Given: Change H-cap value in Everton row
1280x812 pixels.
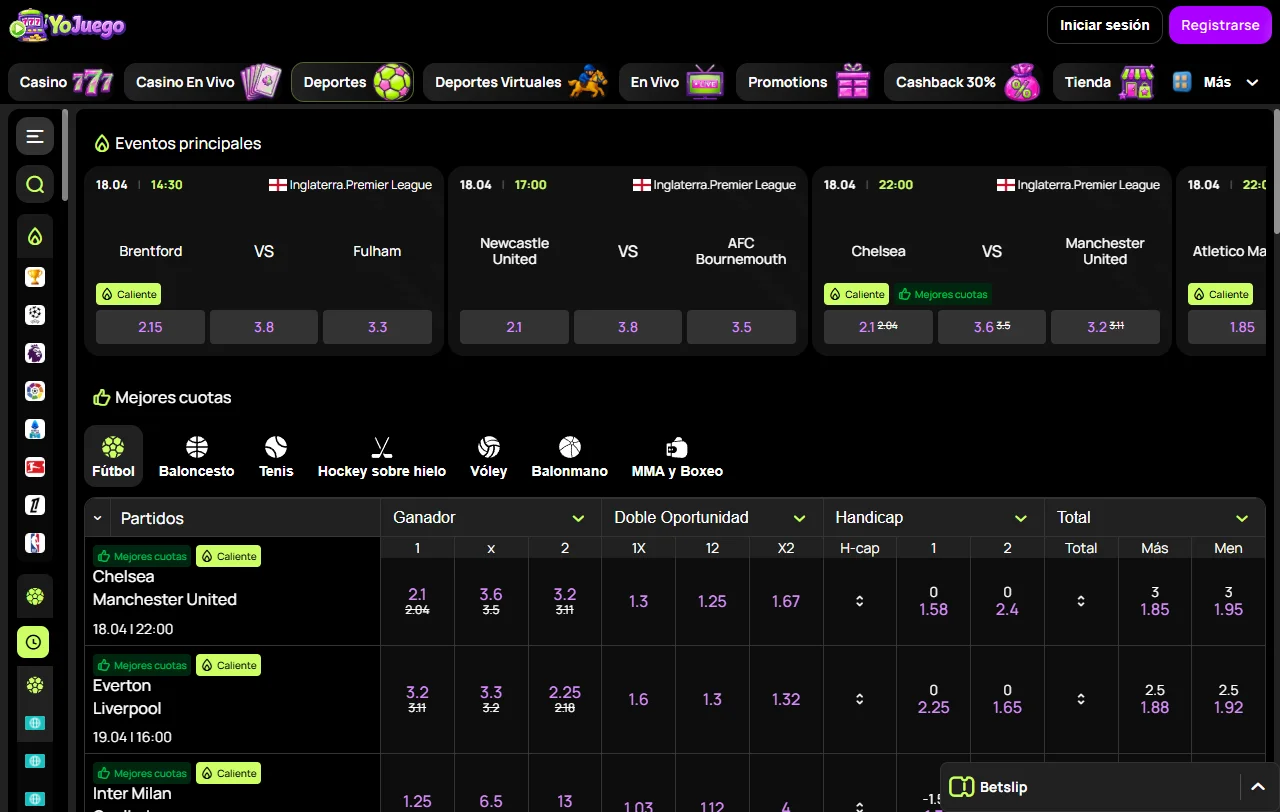Looking at the screenshot, I should (x=859, y=699).
